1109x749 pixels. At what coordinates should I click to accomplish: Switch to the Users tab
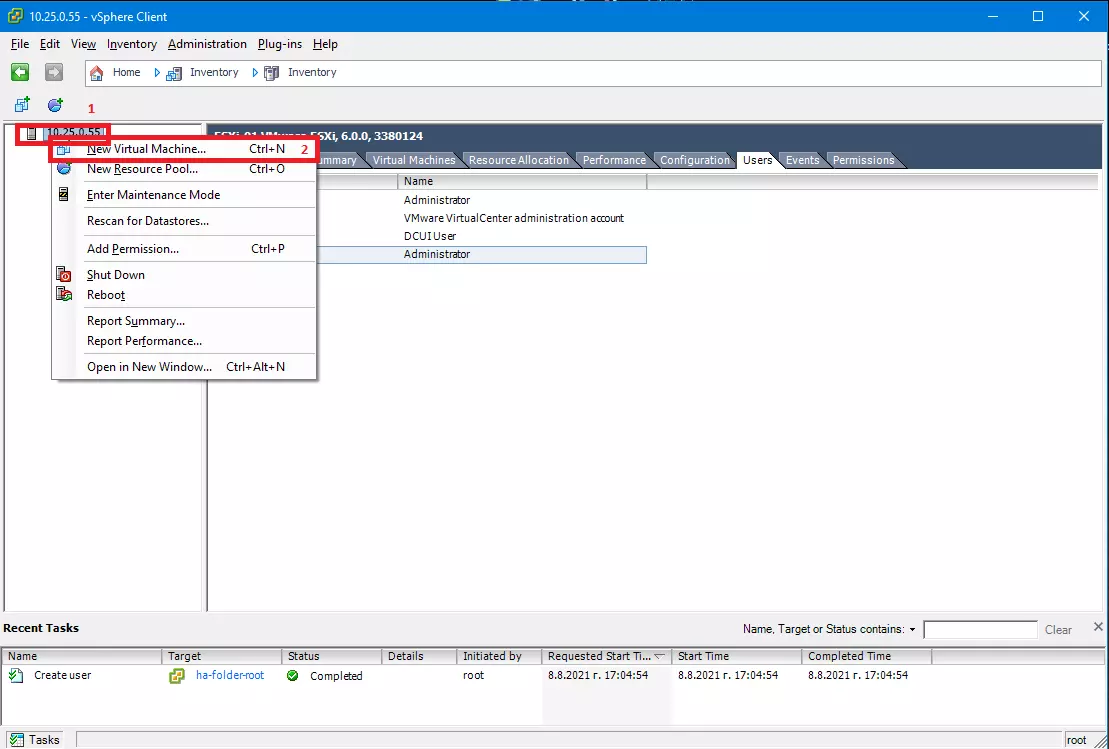tap(757, 160)
